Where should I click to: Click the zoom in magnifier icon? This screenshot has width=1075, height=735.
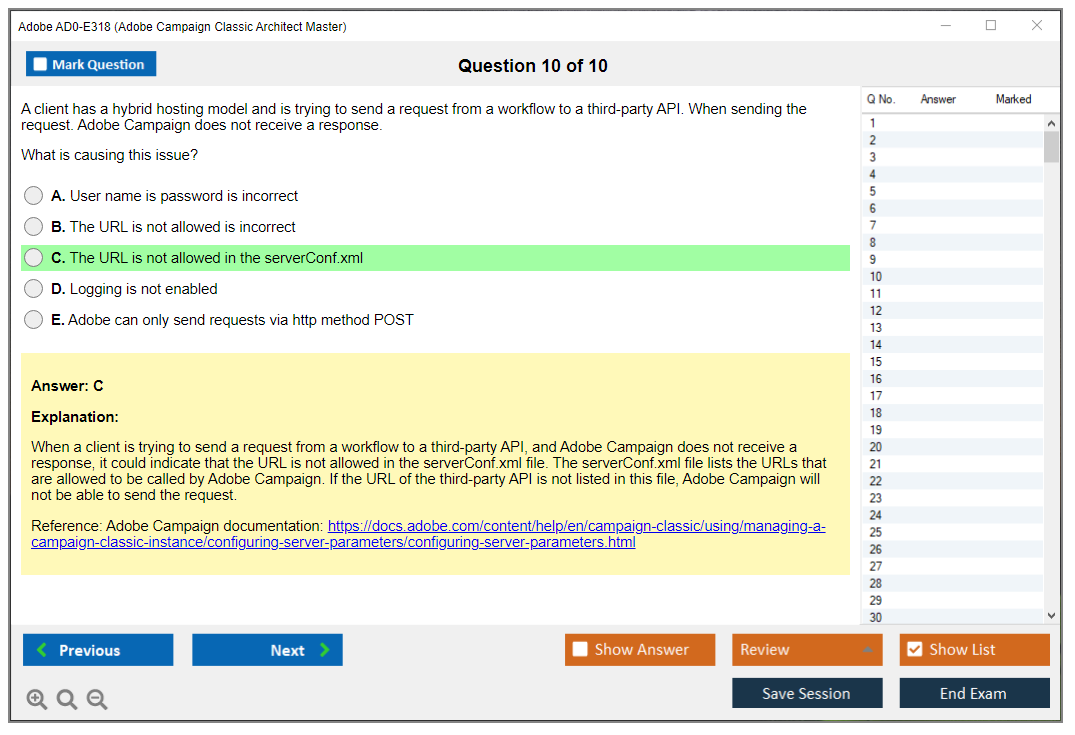click(x=37, y=700)
